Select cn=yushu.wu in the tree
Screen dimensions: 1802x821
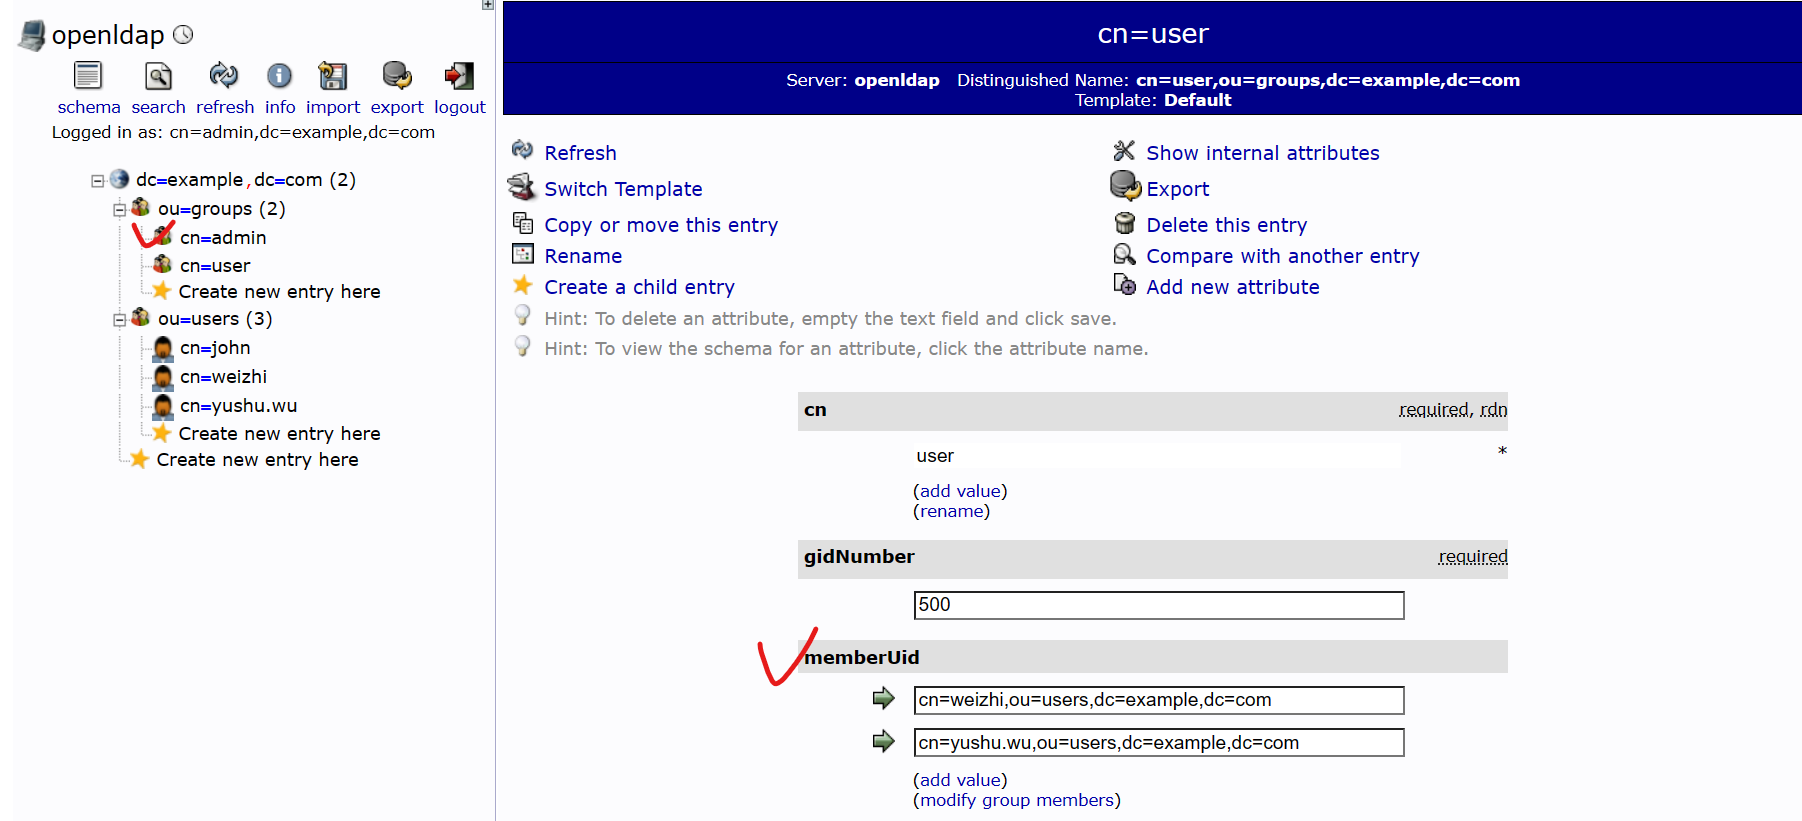pyautogui.click(x=238, y=406)
